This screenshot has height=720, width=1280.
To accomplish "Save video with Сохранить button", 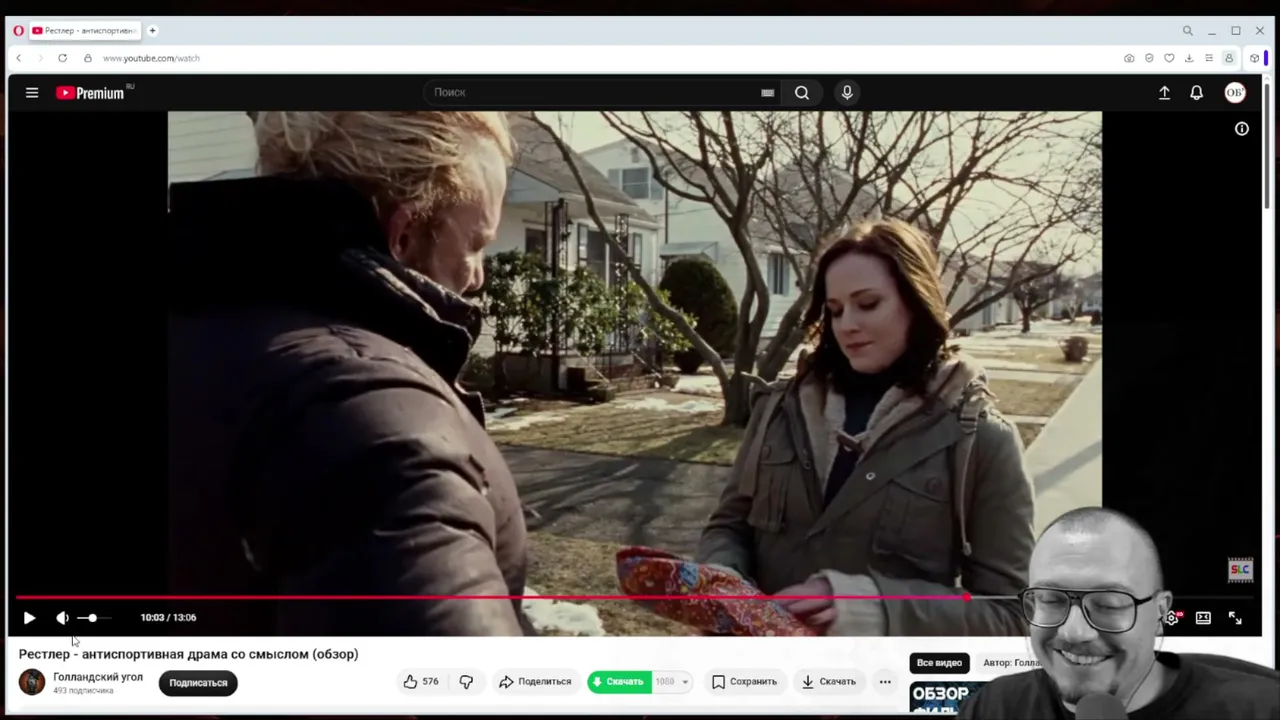I will pyautogui.click(x=744, y=682).
